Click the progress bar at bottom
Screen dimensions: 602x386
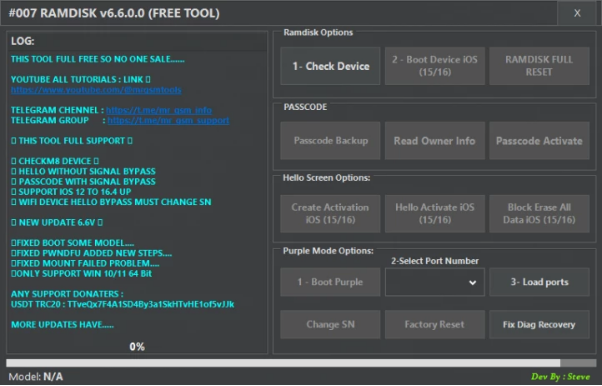301,363
